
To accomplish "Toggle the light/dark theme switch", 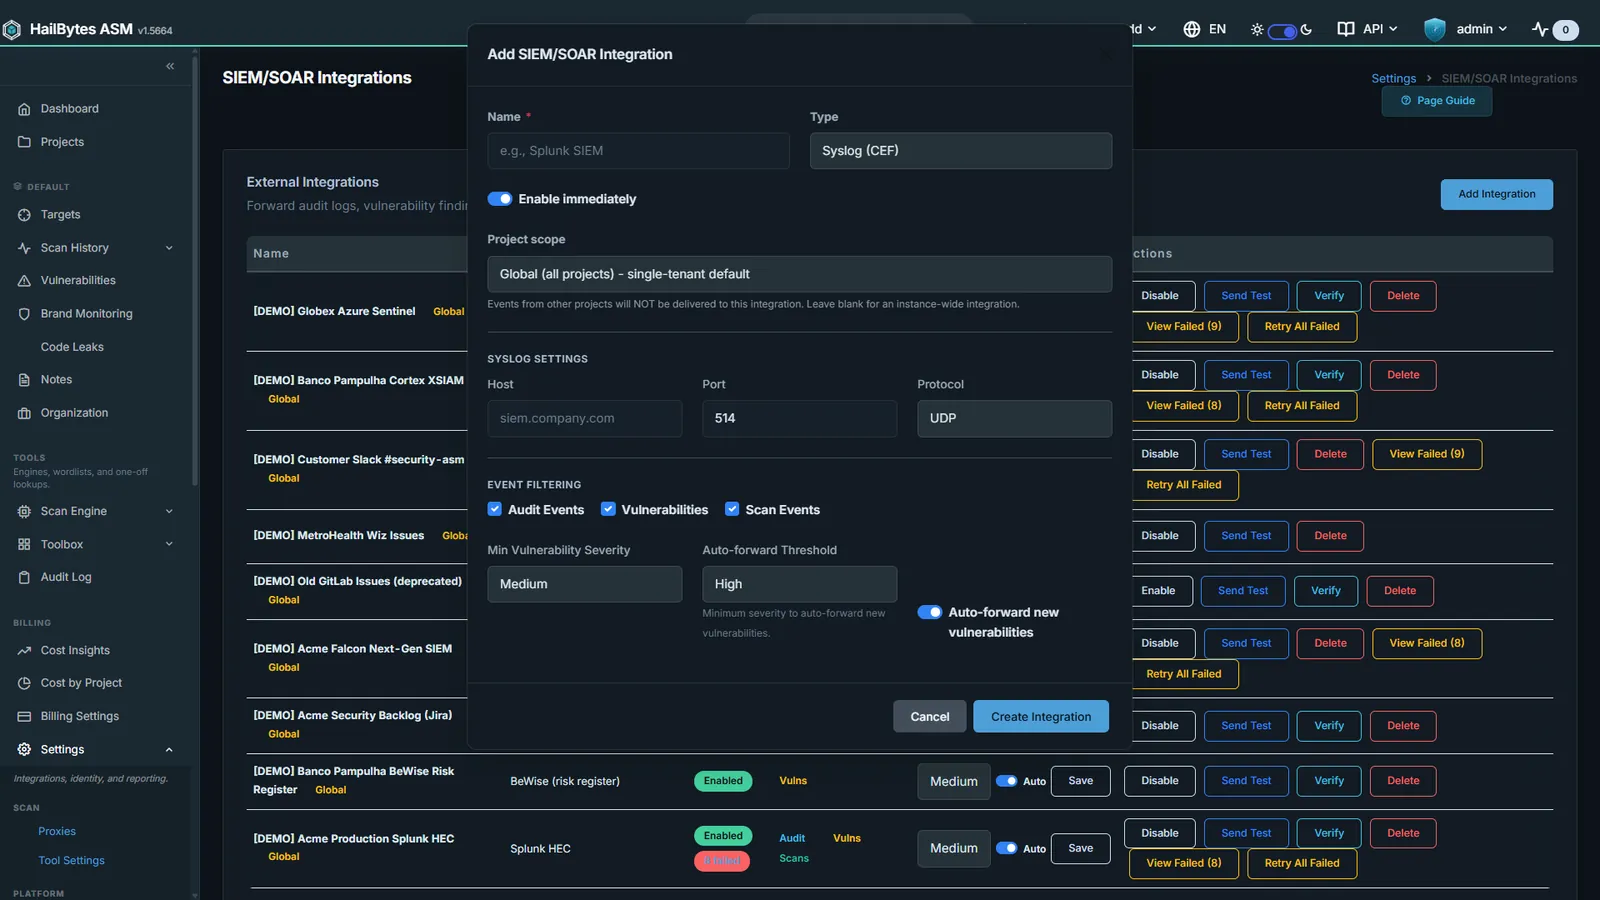I will tap(1282, 31).
